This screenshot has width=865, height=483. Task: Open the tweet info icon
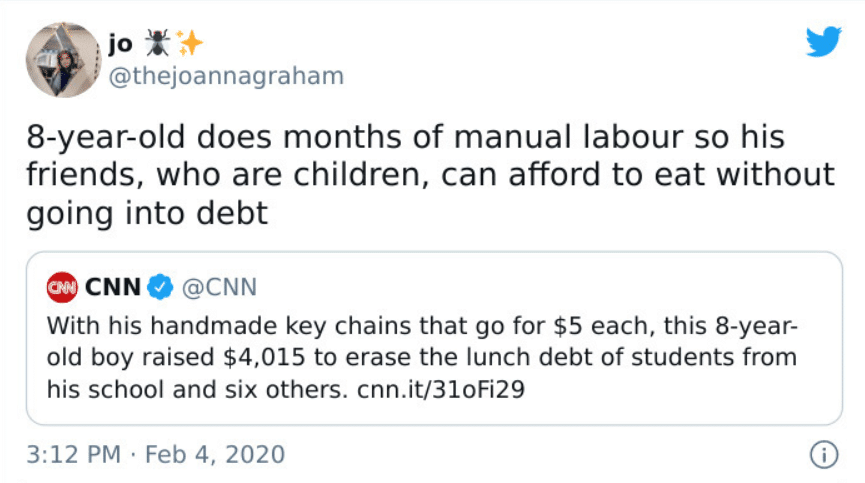(824, 455)
